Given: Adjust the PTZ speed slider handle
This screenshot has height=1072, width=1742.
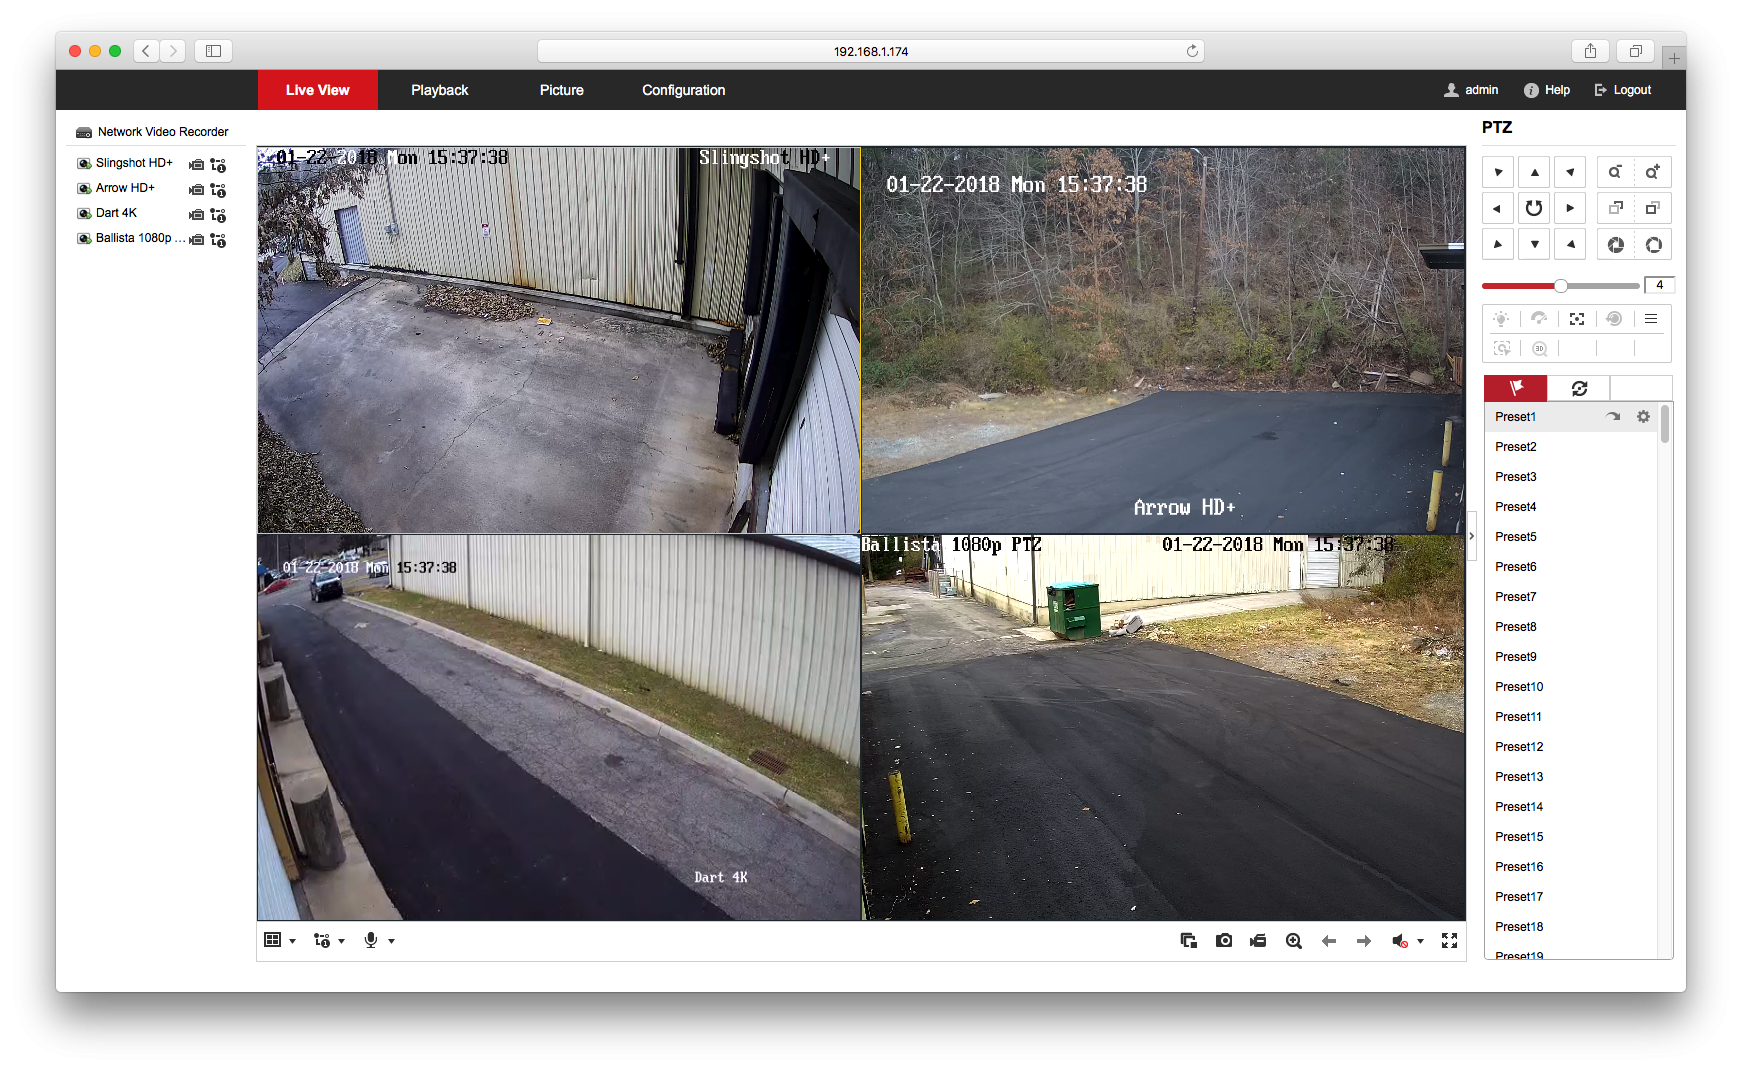Looking at the screenshot, I should (x=1560, y=286).
